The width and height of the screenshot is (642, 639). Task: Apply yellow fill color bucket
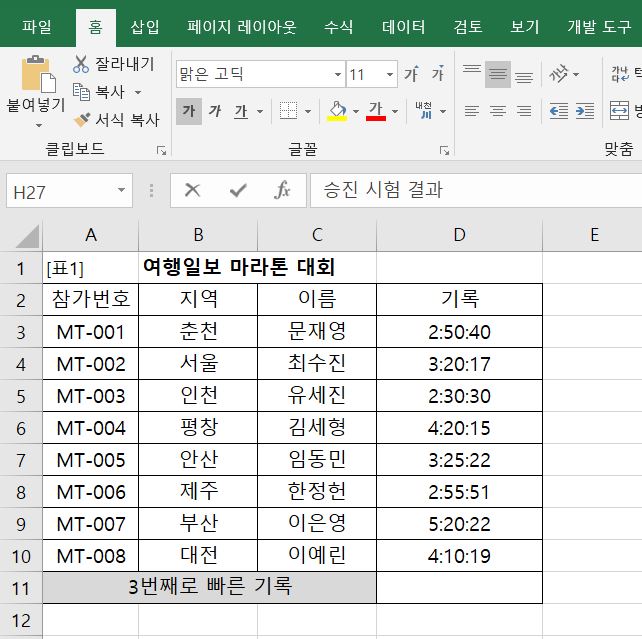click(x=337, y=111)
